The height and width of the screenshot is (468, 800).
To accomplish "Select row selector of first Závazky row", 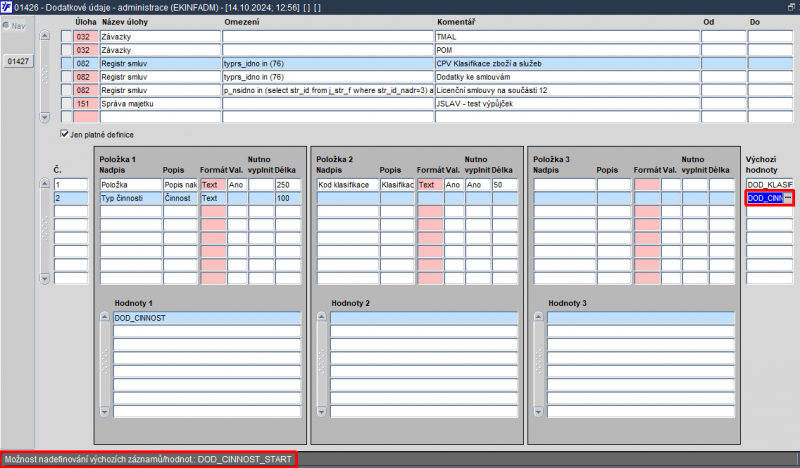I will [66, 36].
